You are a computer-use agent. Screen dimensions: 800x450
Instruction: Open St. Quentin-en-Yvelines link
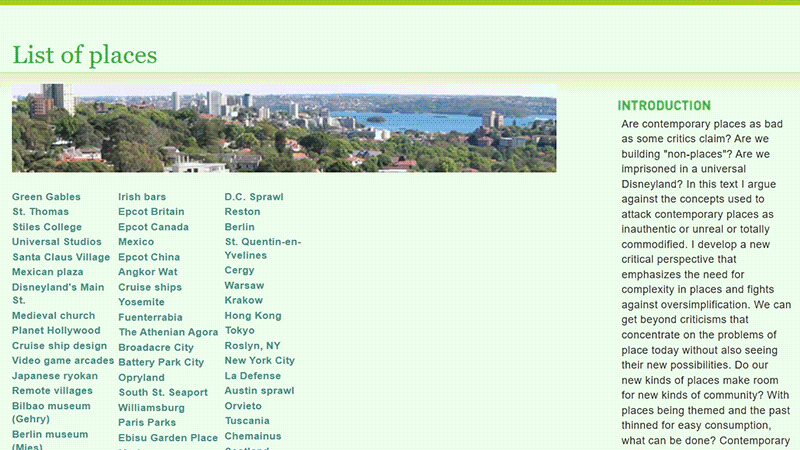(x=262, y=248)
